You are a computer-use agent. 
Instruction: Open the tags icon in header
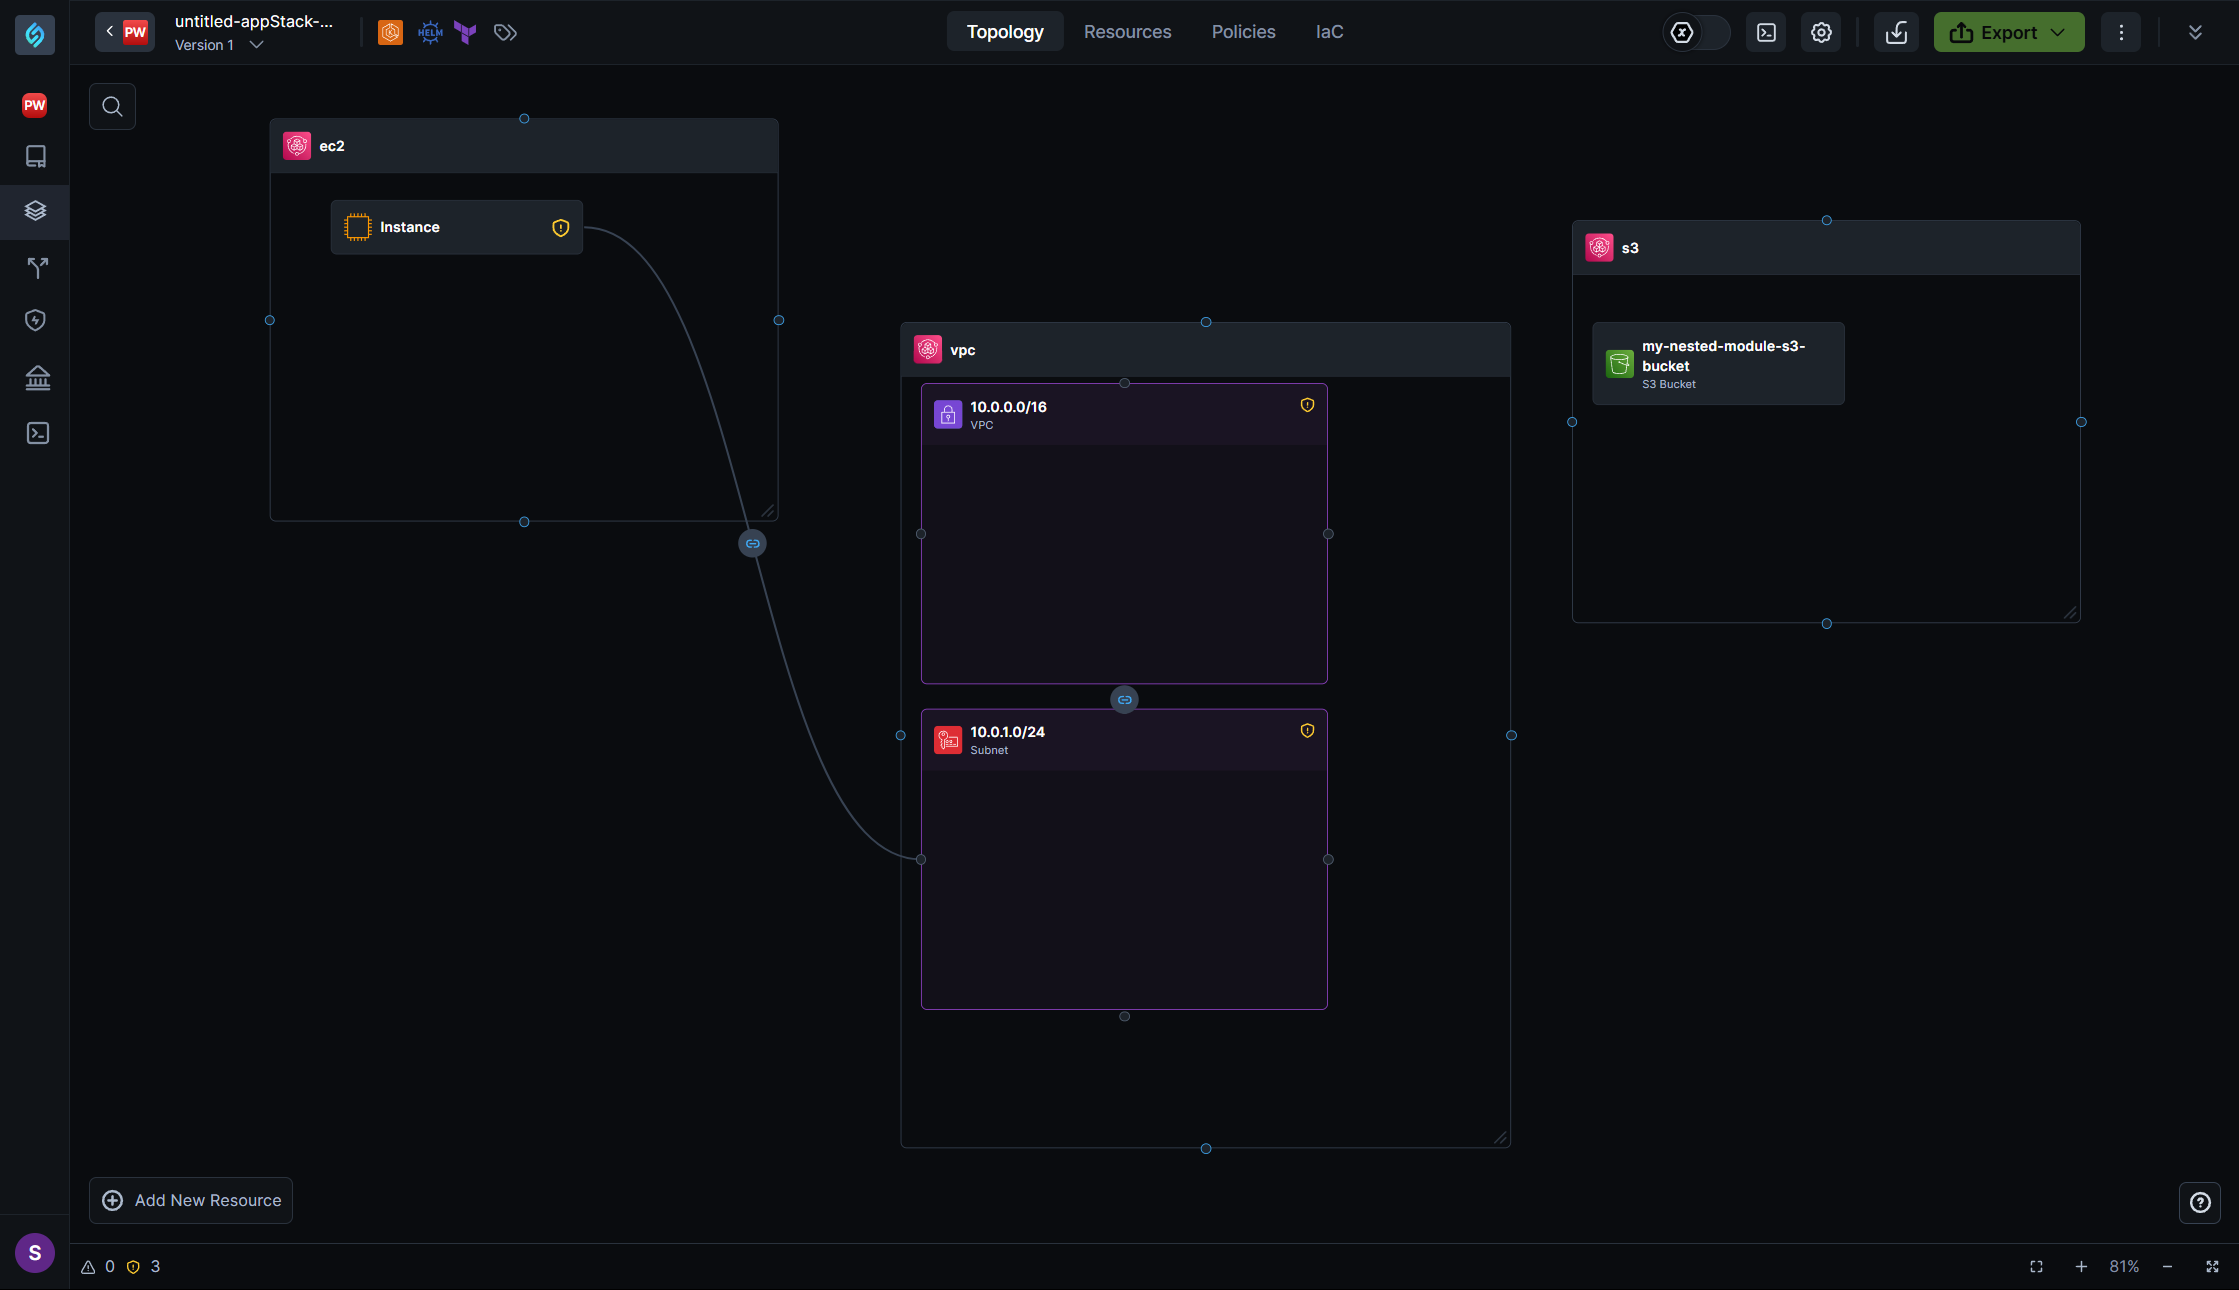[x=505, y=33]
